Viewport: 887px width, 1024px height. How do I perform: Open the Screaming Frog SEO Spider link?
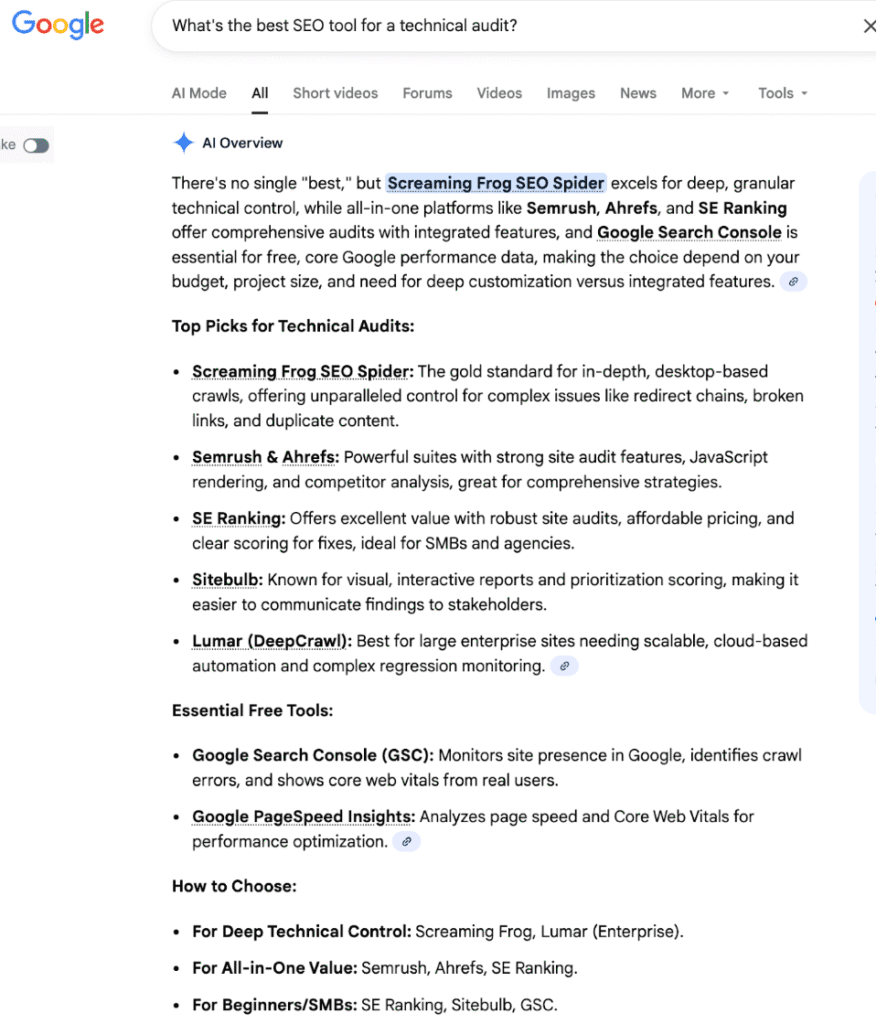click(495, 183)
